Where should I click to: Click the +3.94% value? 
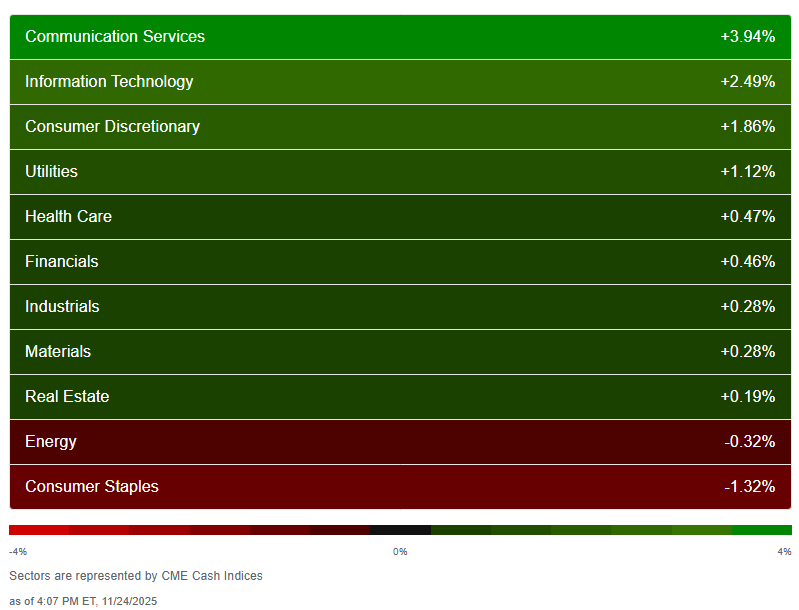click(x=748, y=37)
